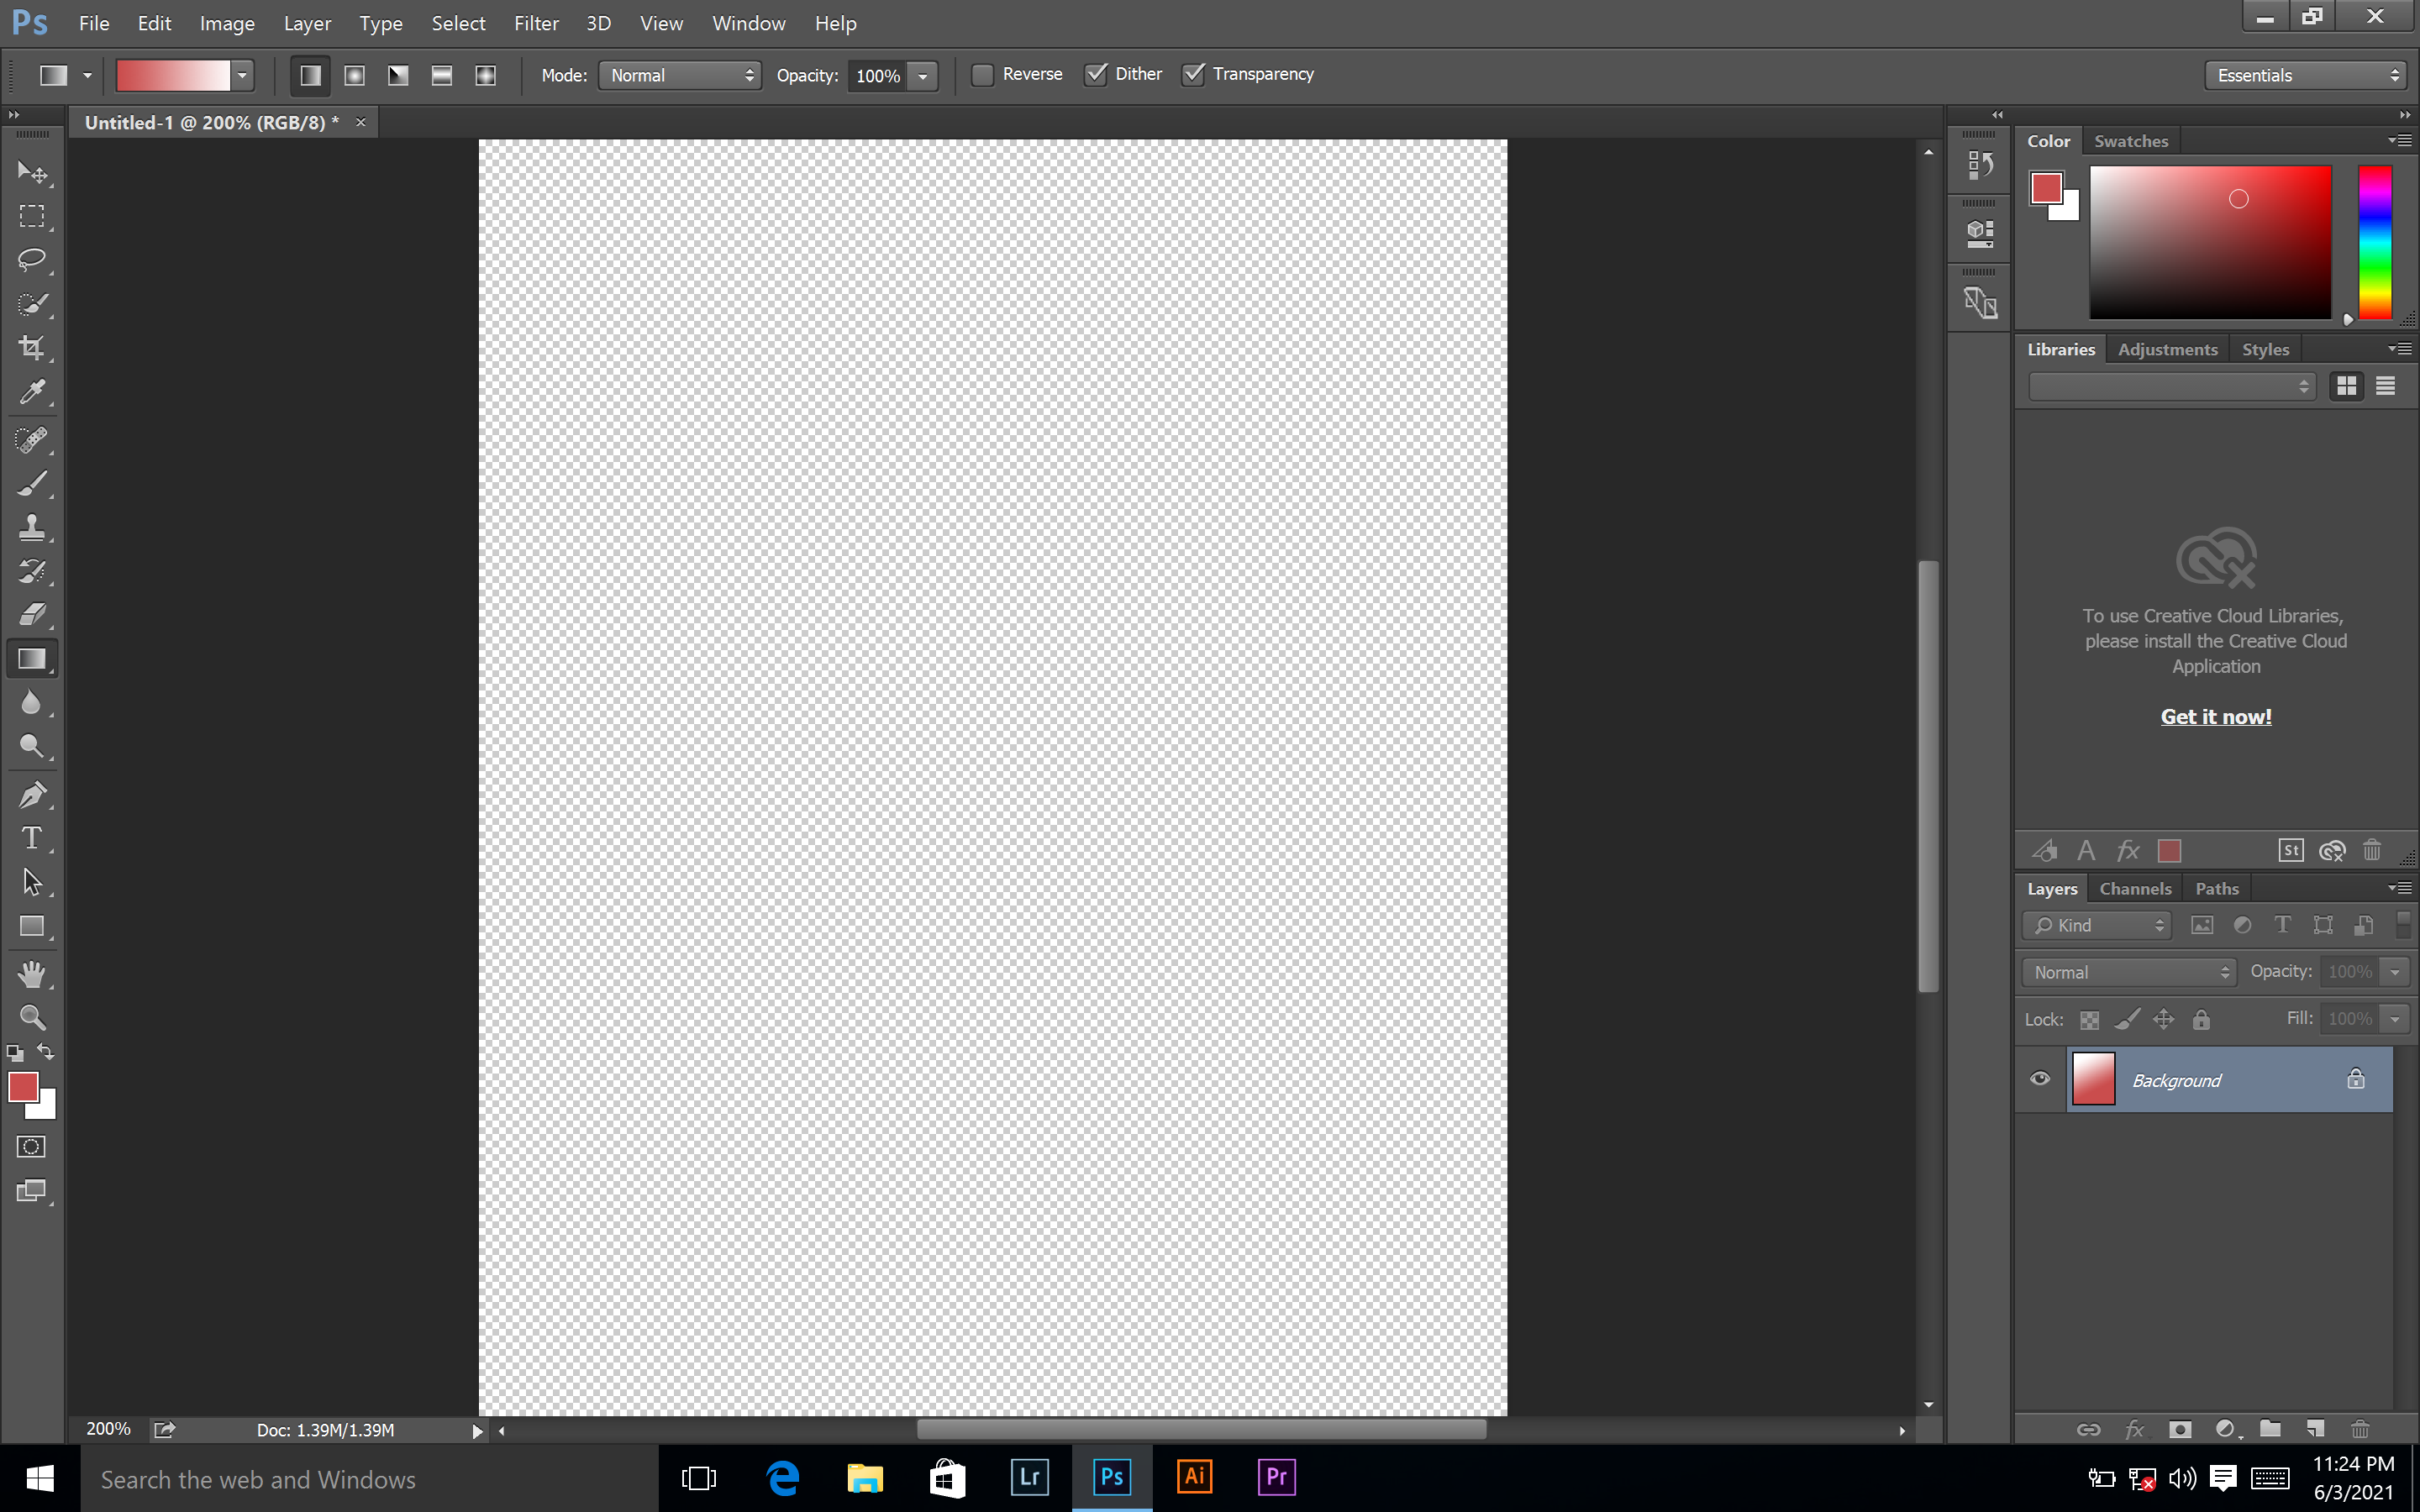Open the gradient picker dropdown
The height and width of the screenshot is (1512, 2420).
[241, 75]
